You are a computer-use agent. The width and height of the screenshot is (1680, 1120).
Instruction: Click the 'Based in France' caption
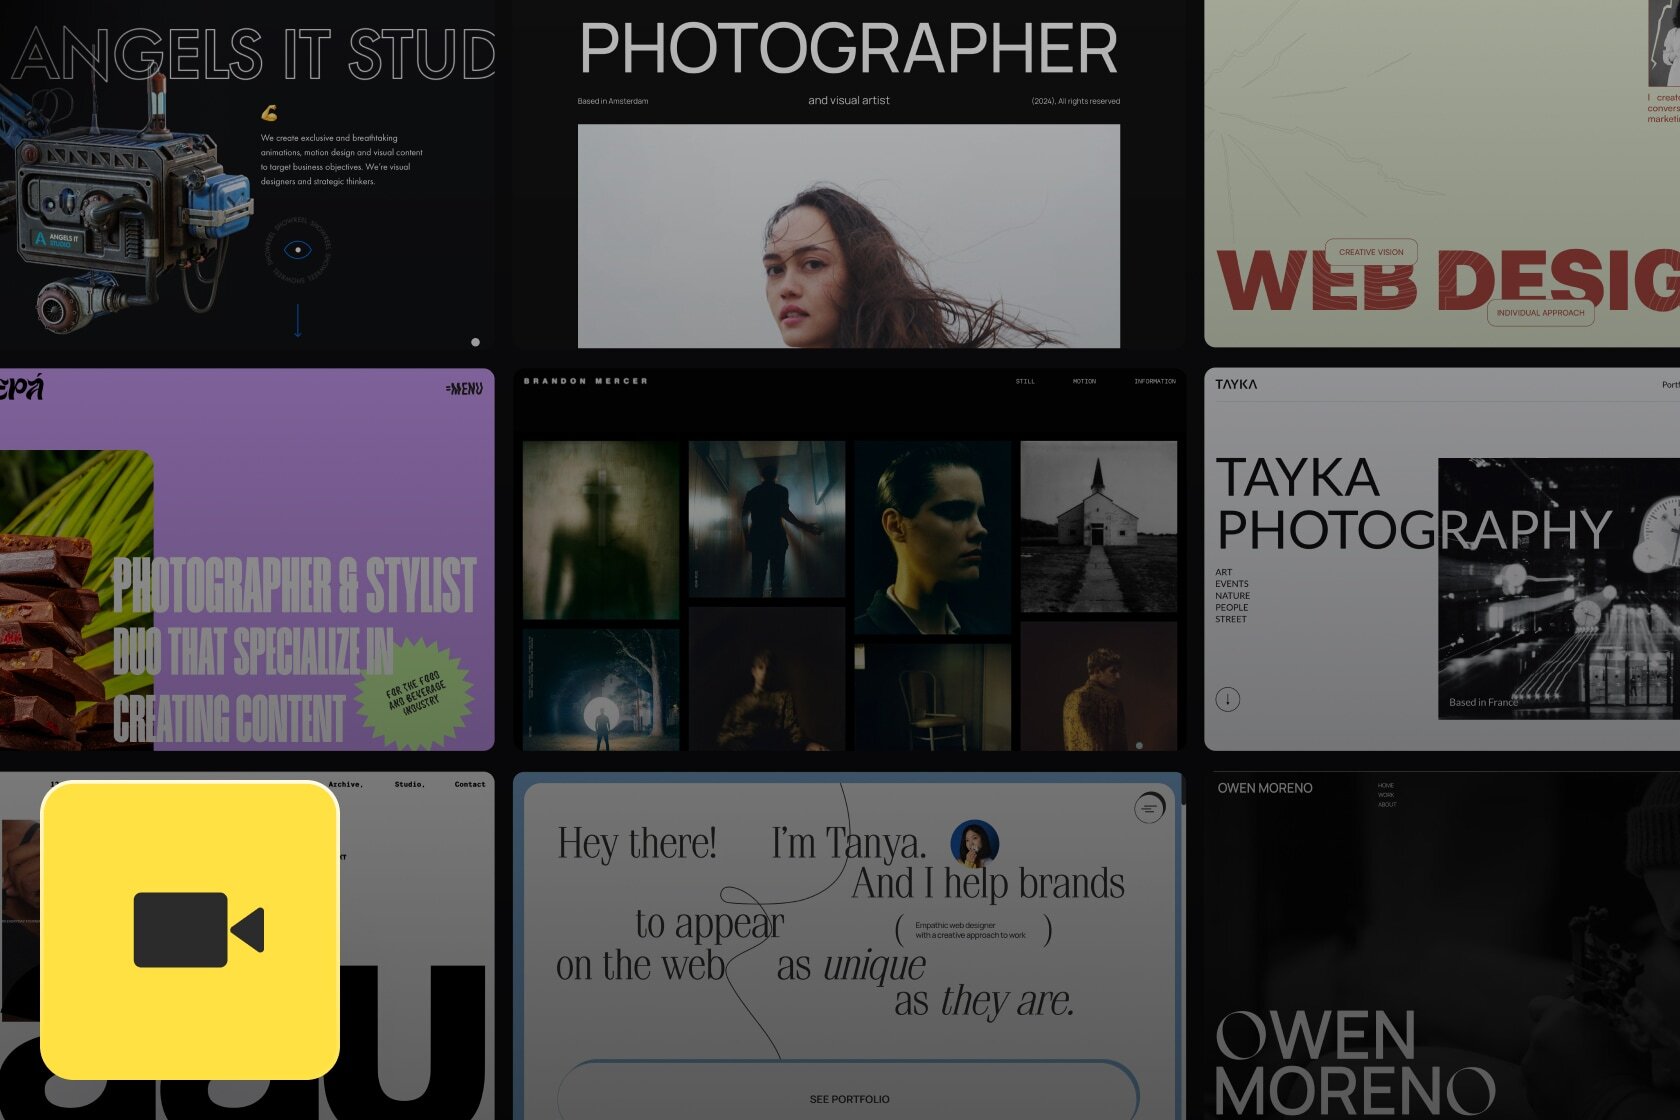[1484, 702]
